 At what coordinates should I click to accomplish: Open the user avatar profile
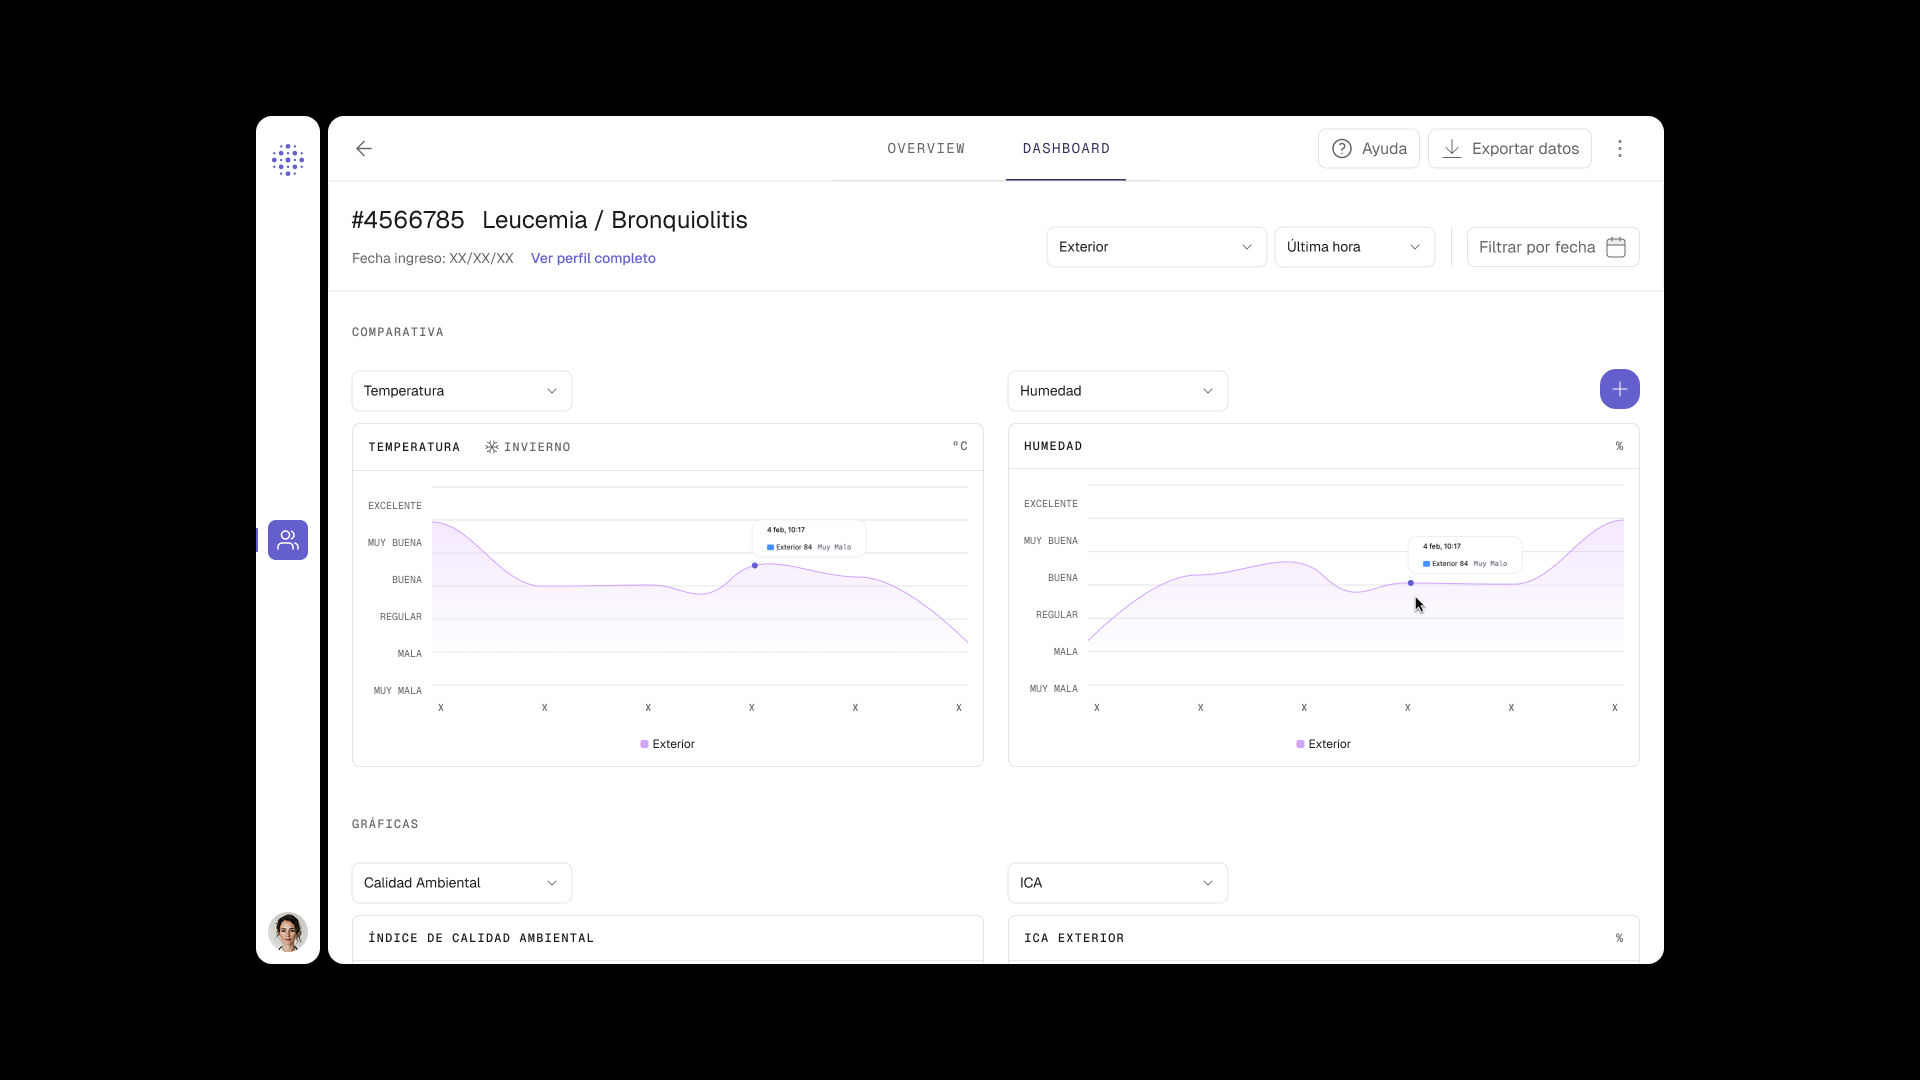click(288, 932)
